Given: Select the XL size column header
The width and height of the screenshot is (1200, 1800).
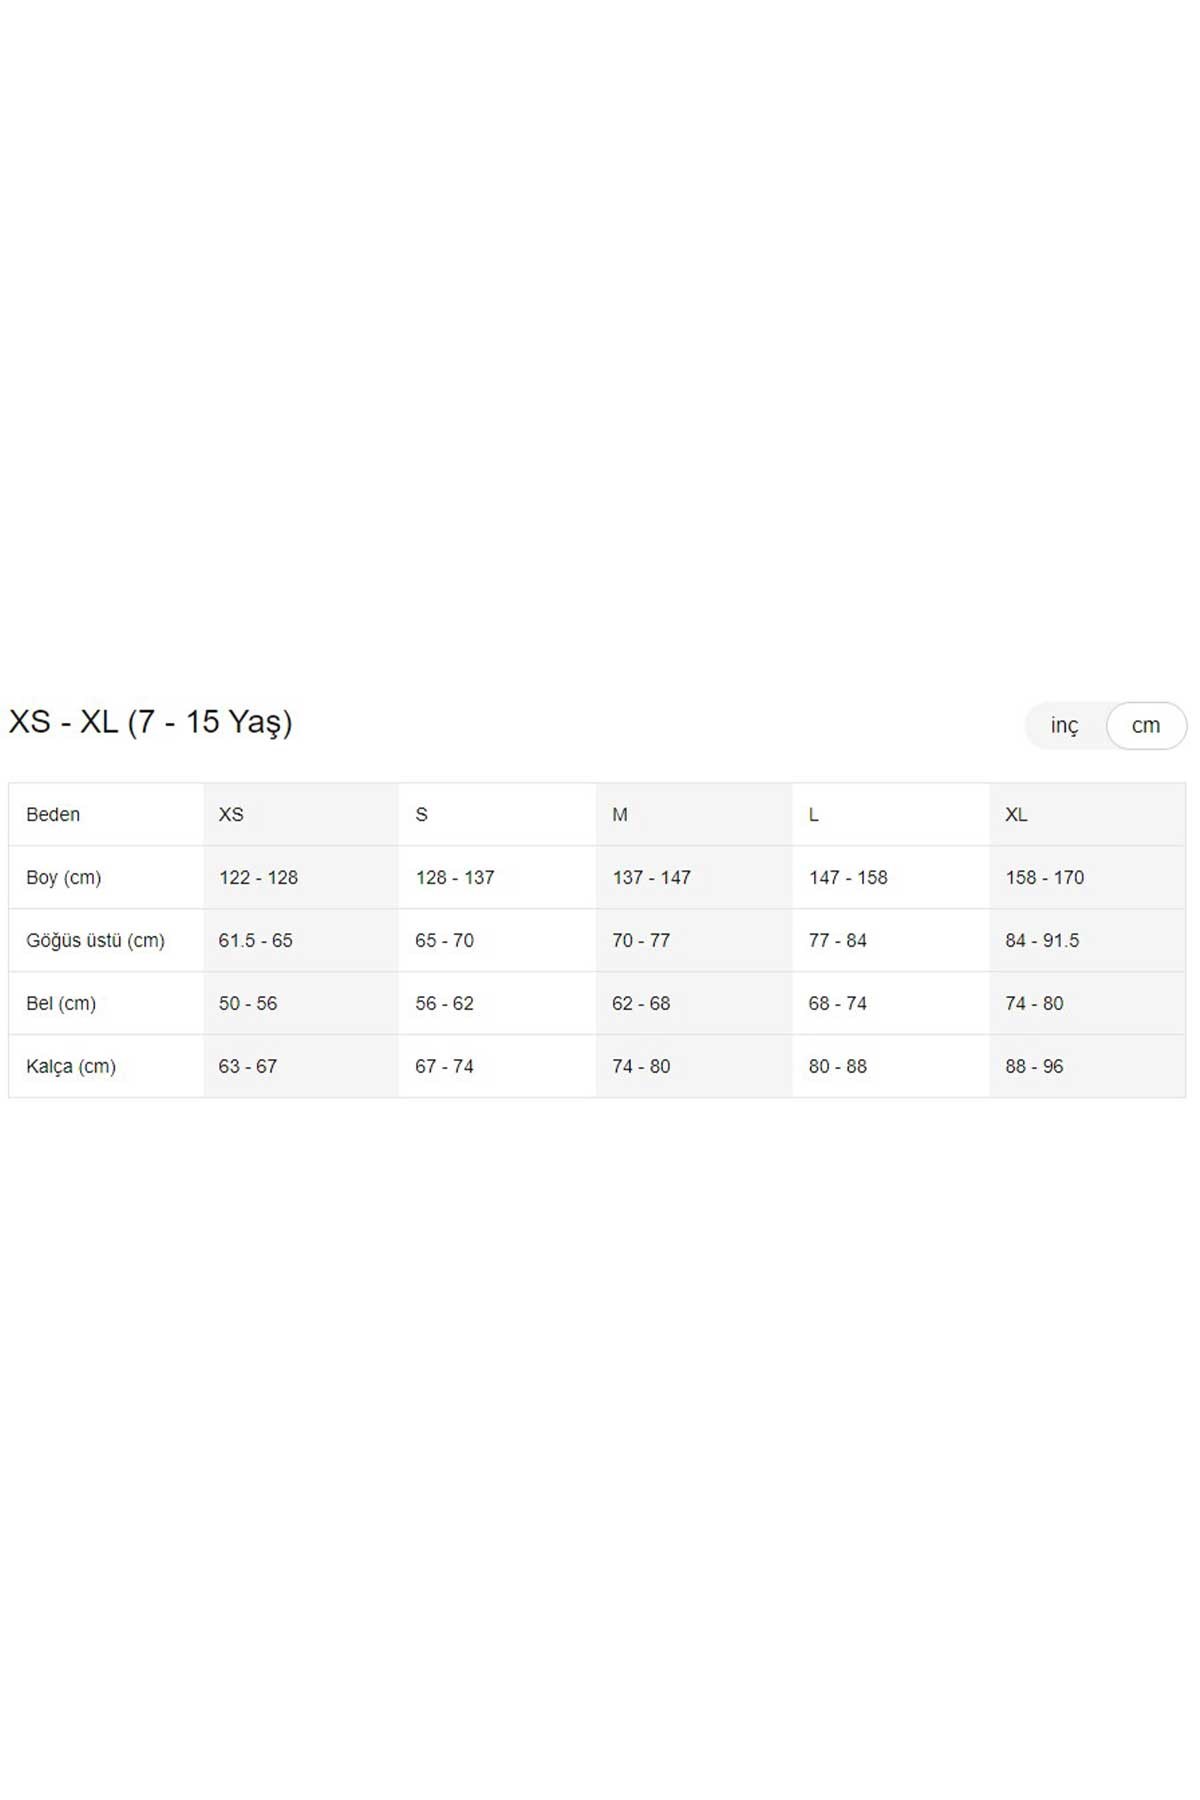Looking at the screenshot, I should coord(1016,815).
